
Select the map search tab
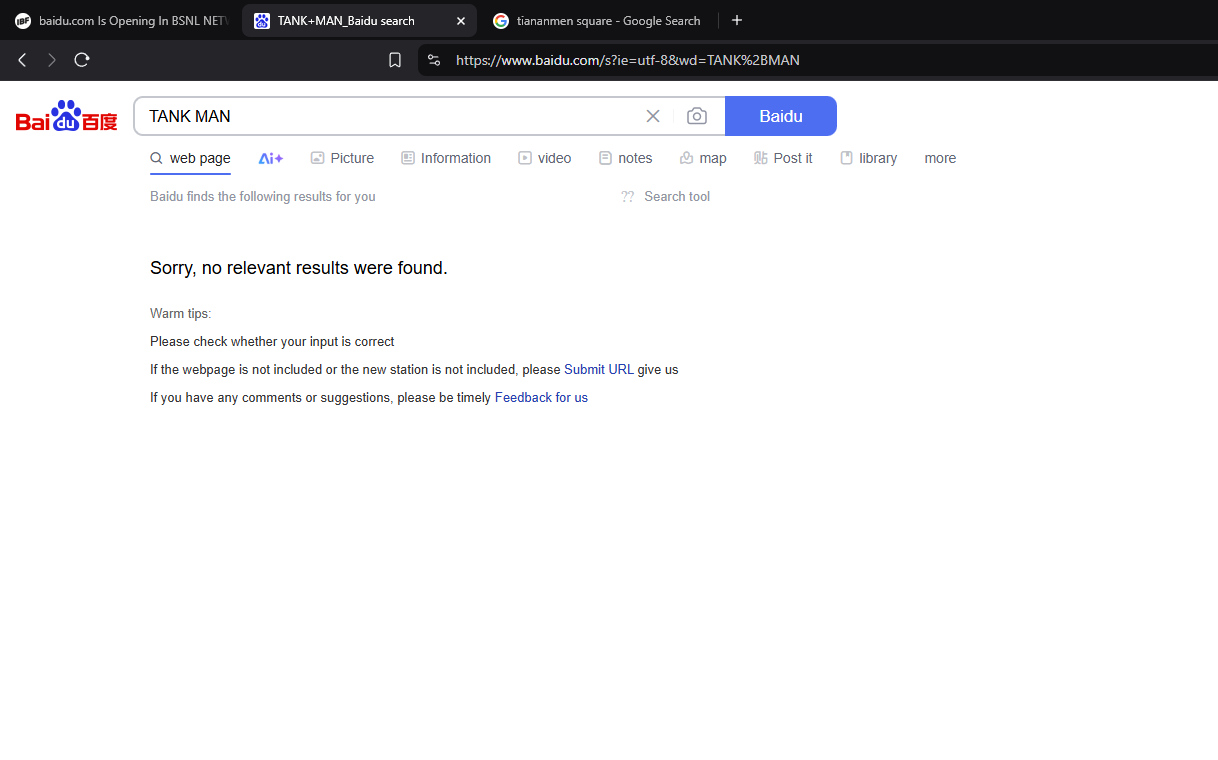click(x=703, y=158)
